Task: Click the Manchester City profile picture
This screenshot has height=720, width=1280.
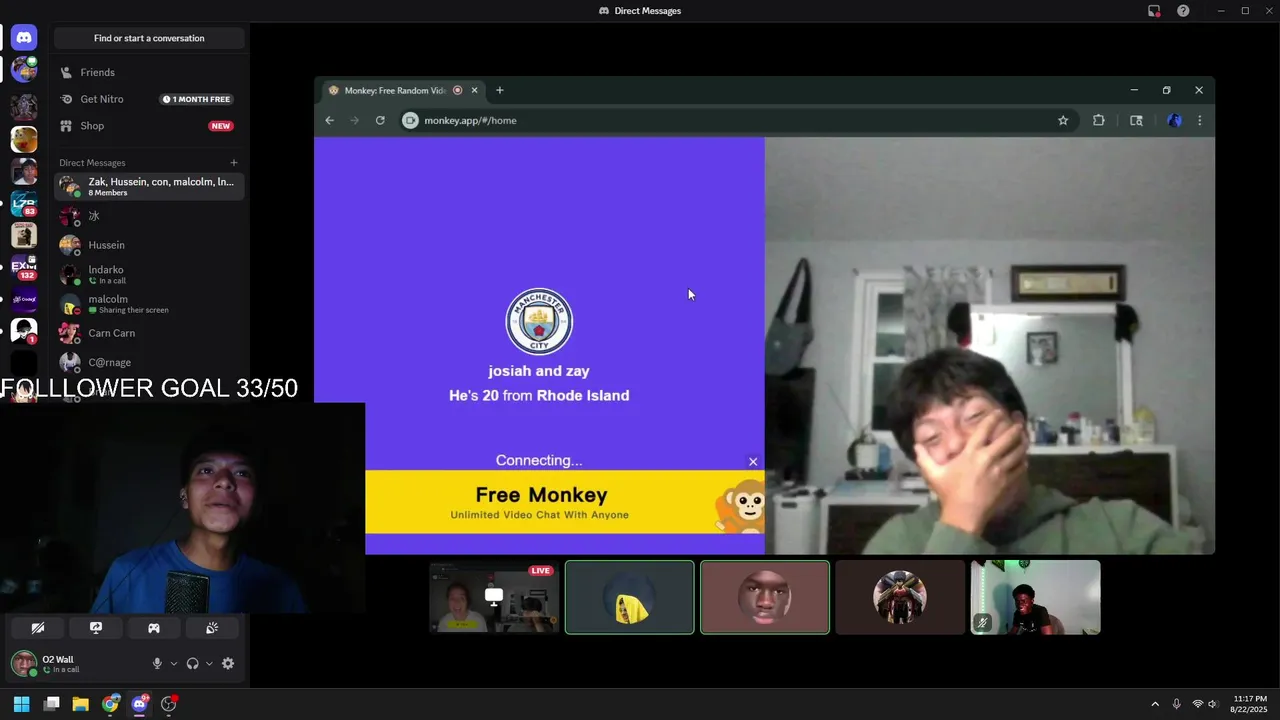Action: (539, 321)
